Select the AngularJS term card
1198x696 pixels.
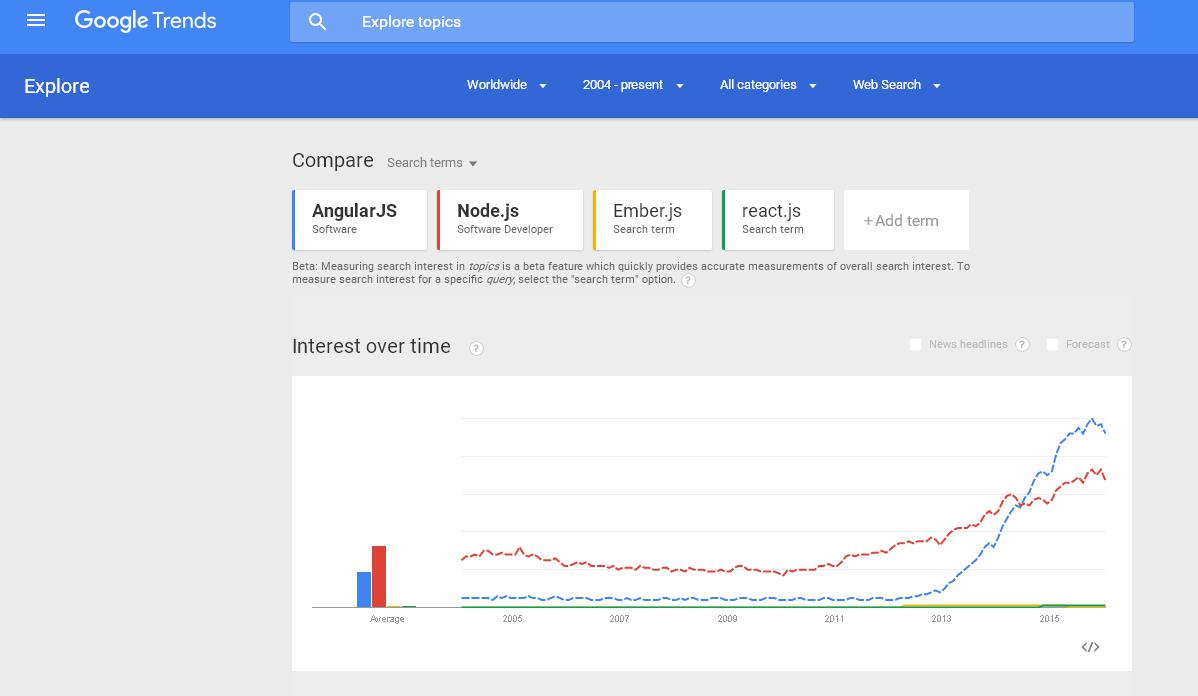tap(360, 220)
